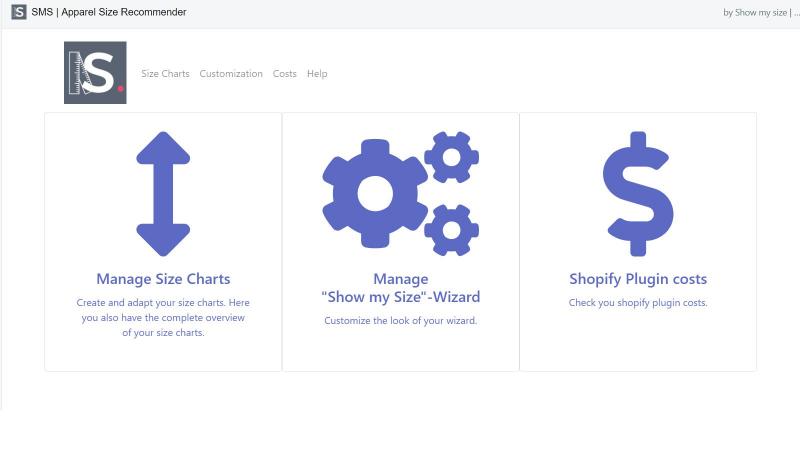Open the Manage Size Charts heading link
This screenshot has height=450, width=800.
click(163, 279)
